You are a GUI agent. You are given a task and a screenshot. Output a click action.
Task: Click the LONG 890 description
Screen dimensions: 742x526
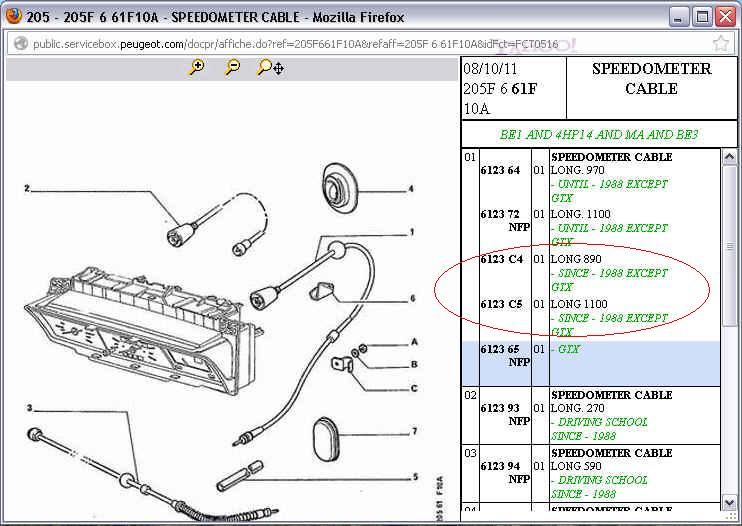(x=576, y=259)
